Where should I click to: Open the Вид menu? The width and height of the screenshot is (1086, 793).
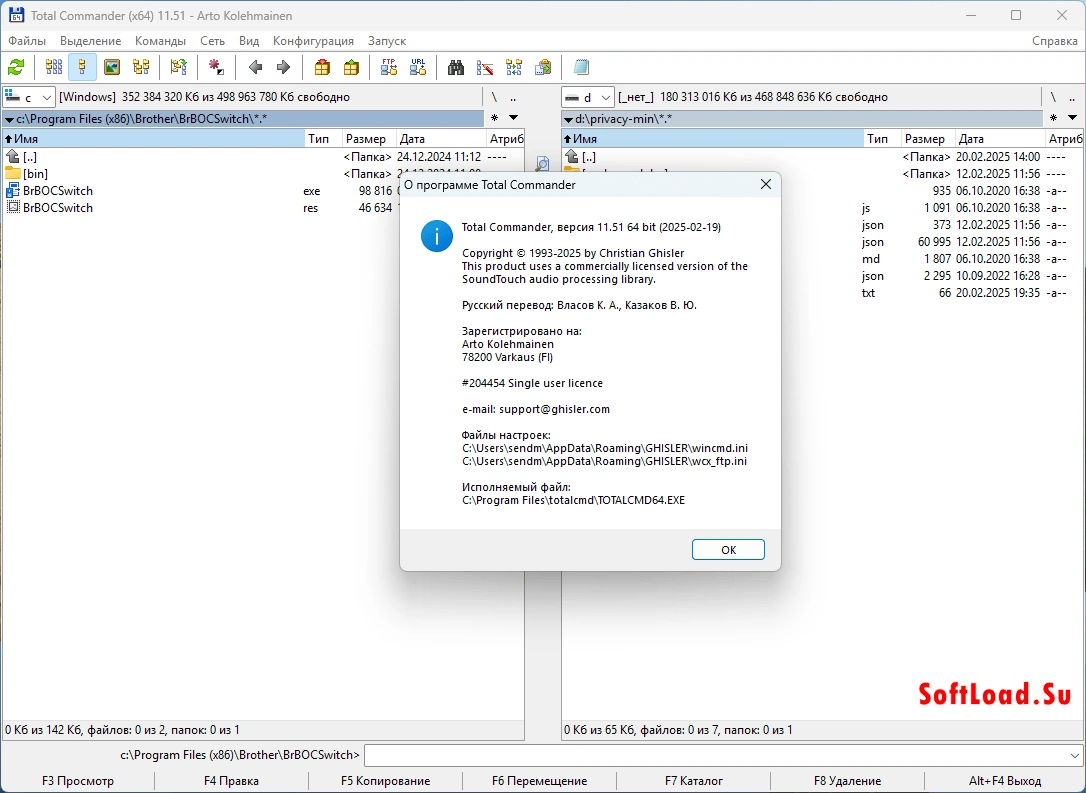[x=249, y=41]
